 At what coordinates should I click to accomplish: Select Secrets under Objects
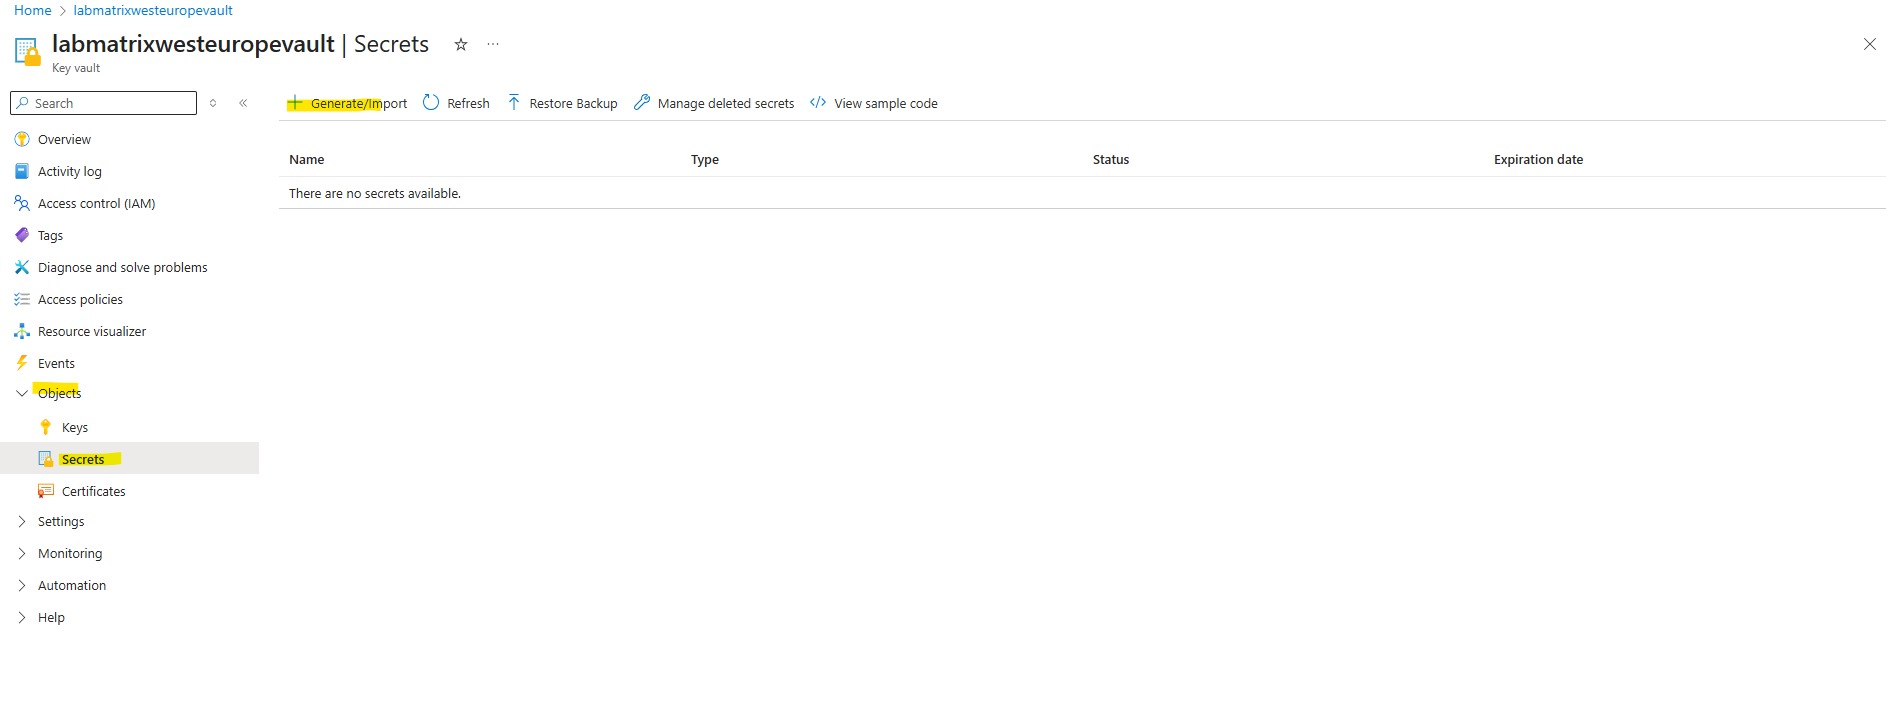(83, 459)
